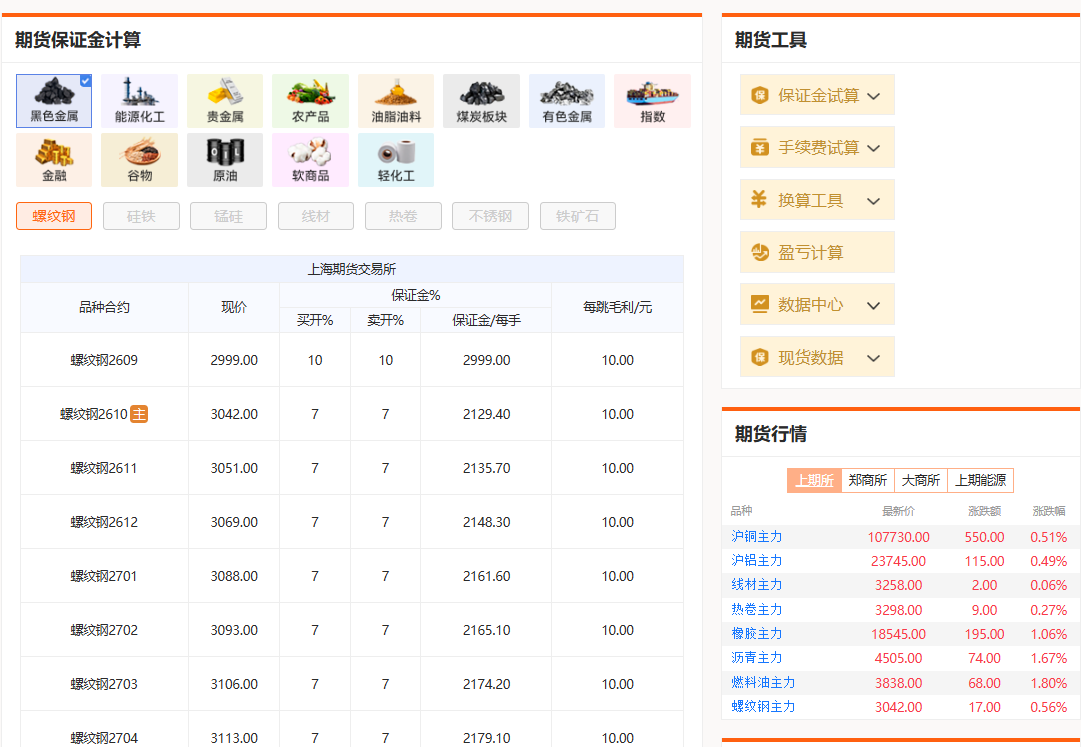The width and height of the screenshot is (1081, 747).
Task: Click the 换算工具 yen icon
Action: pos(759,200)
